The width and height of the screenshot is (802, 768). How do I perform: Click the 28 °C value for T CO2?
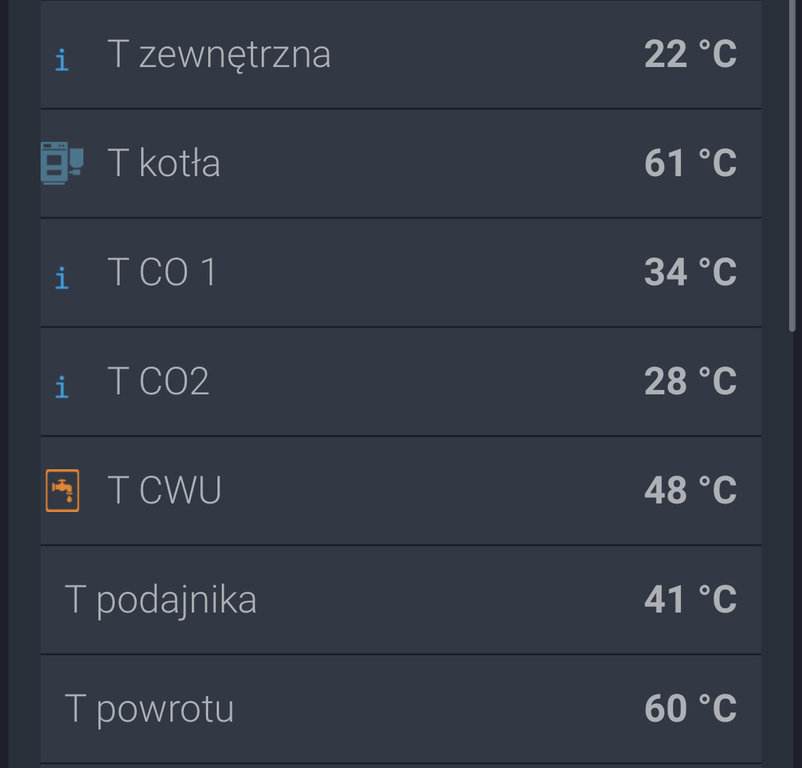coord(690,381)
